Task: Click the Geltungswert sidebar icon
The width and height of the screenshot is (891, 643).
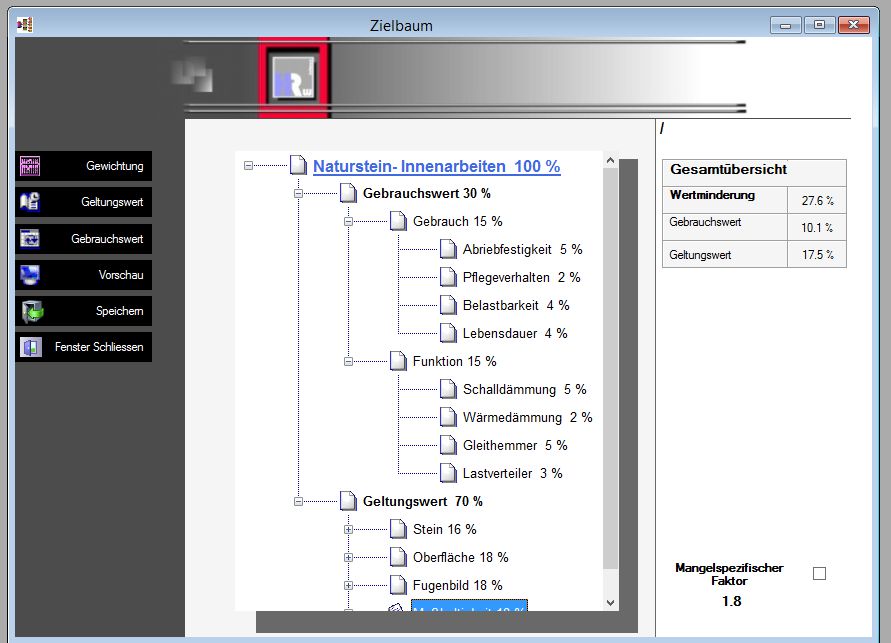Action: coord(30,202)
